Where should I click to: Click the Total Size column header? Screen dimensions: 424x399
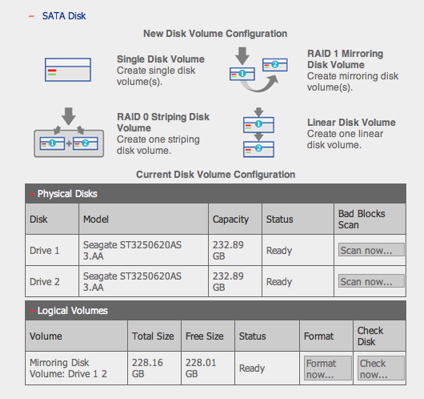[154, 336]
